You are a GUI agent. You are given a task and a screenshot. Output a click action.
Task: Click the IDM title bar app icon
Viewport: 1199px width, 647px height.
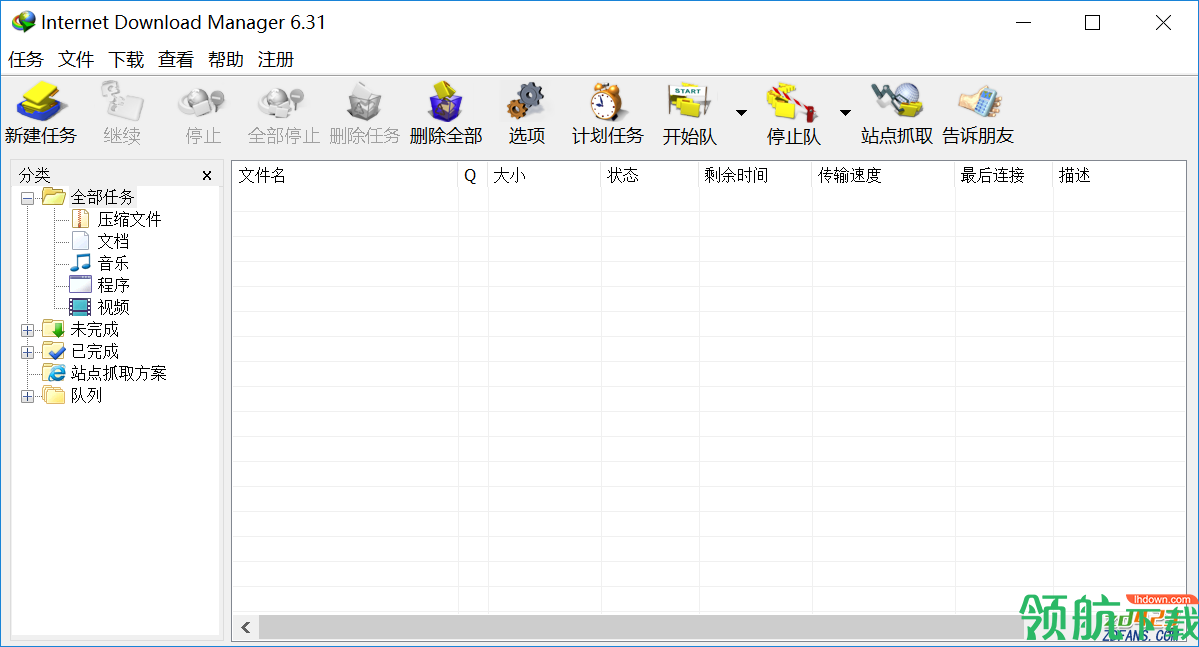24,21
